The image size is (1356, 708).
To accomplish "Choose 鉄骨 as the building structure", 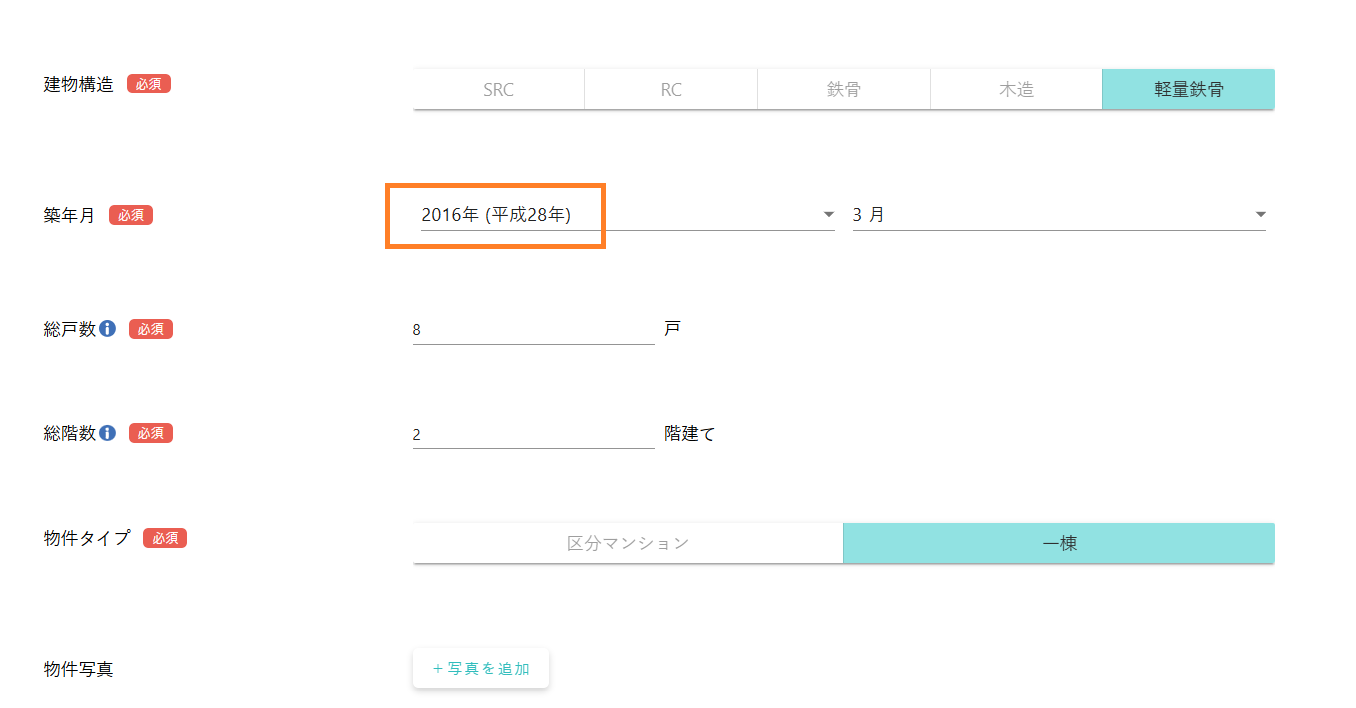I will (x=844, y=90).
